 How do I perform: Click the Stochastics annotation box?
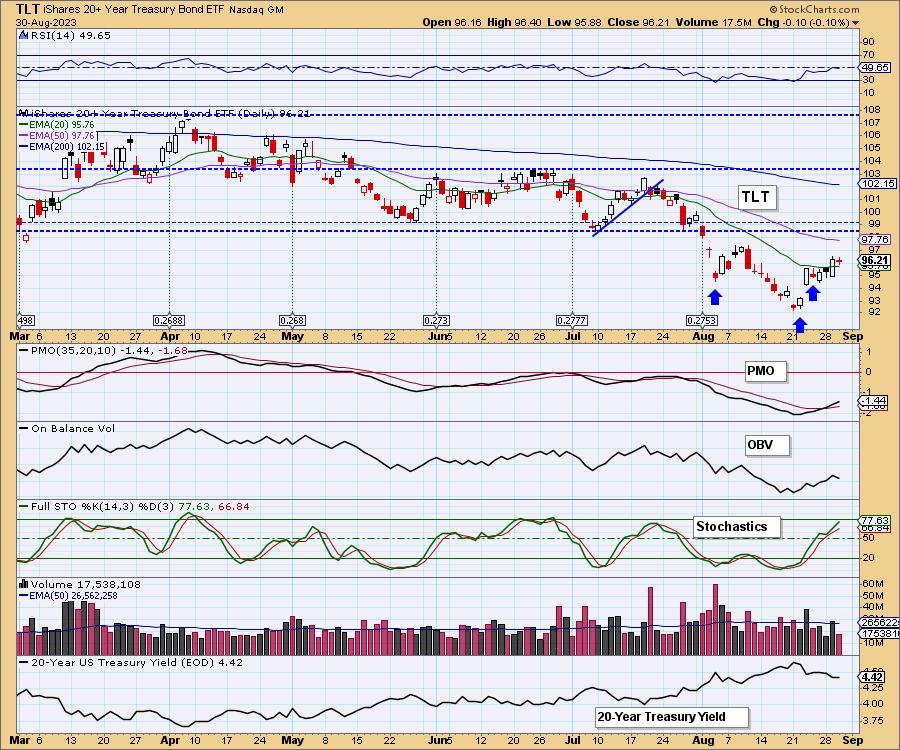point(735,526)
